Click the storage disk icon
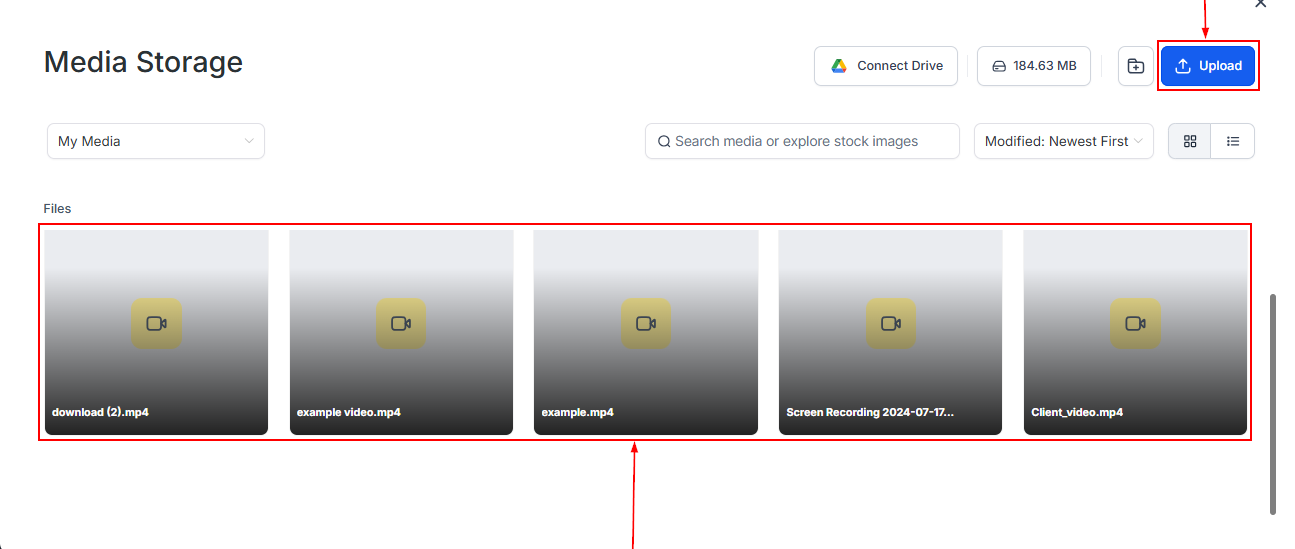The image size is (1295, 549). 998,66
